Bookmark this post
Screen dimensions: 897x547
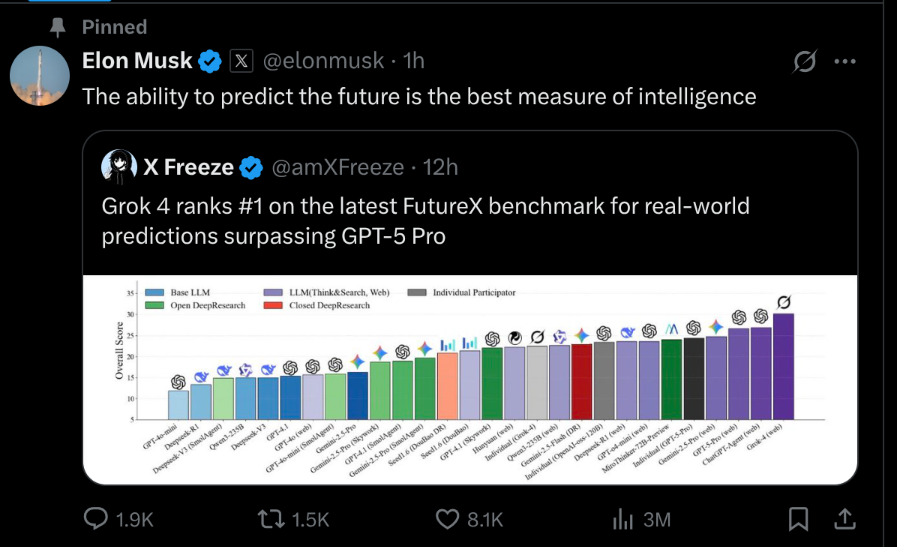click(798, 519)
